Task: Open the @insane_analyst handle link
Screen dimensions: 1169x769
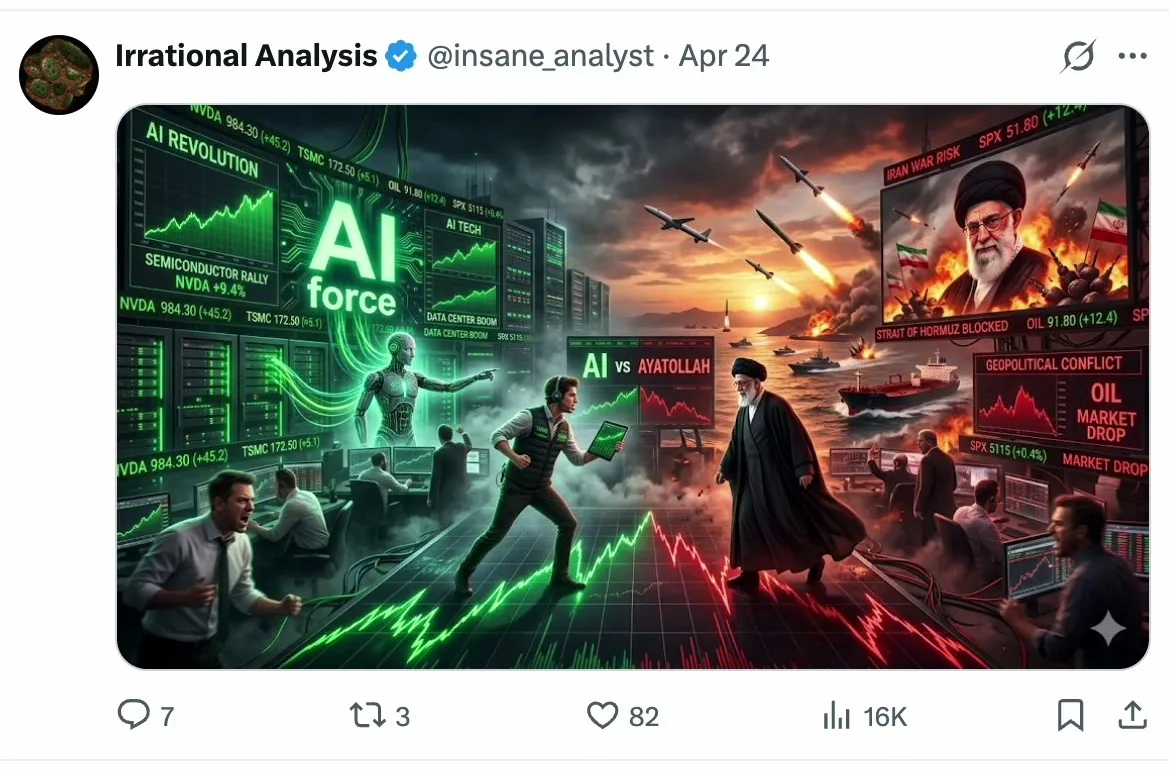Action: (541, 56)
